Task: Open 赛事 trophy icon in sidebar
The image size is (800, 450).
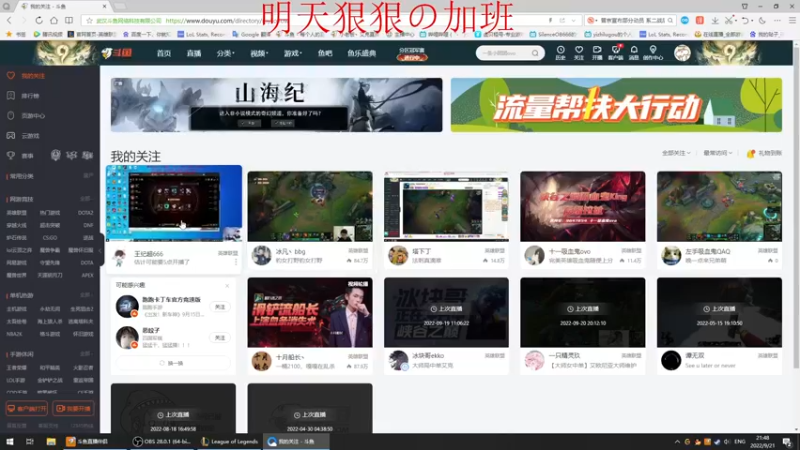Action: point(11,156)
